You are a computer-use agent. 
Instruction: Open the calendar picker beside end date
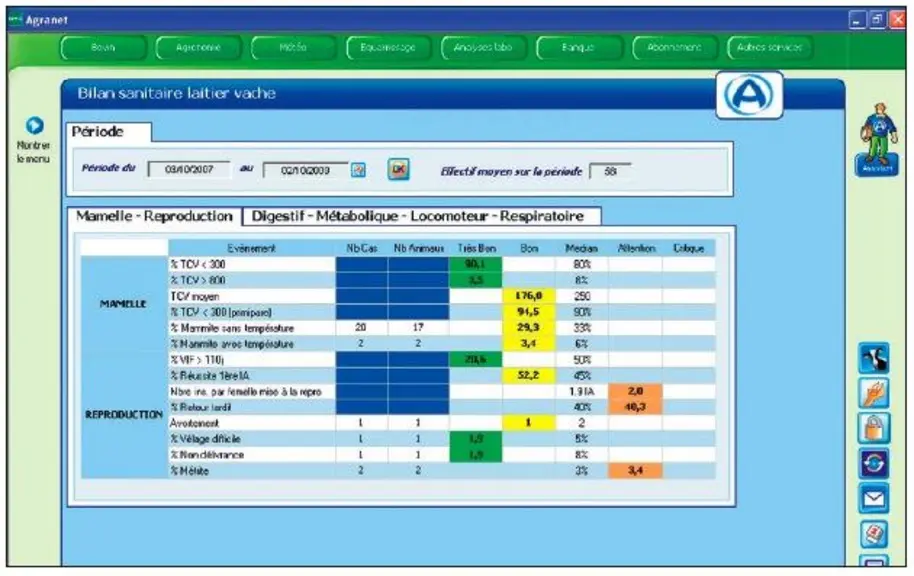click(358, 170)
